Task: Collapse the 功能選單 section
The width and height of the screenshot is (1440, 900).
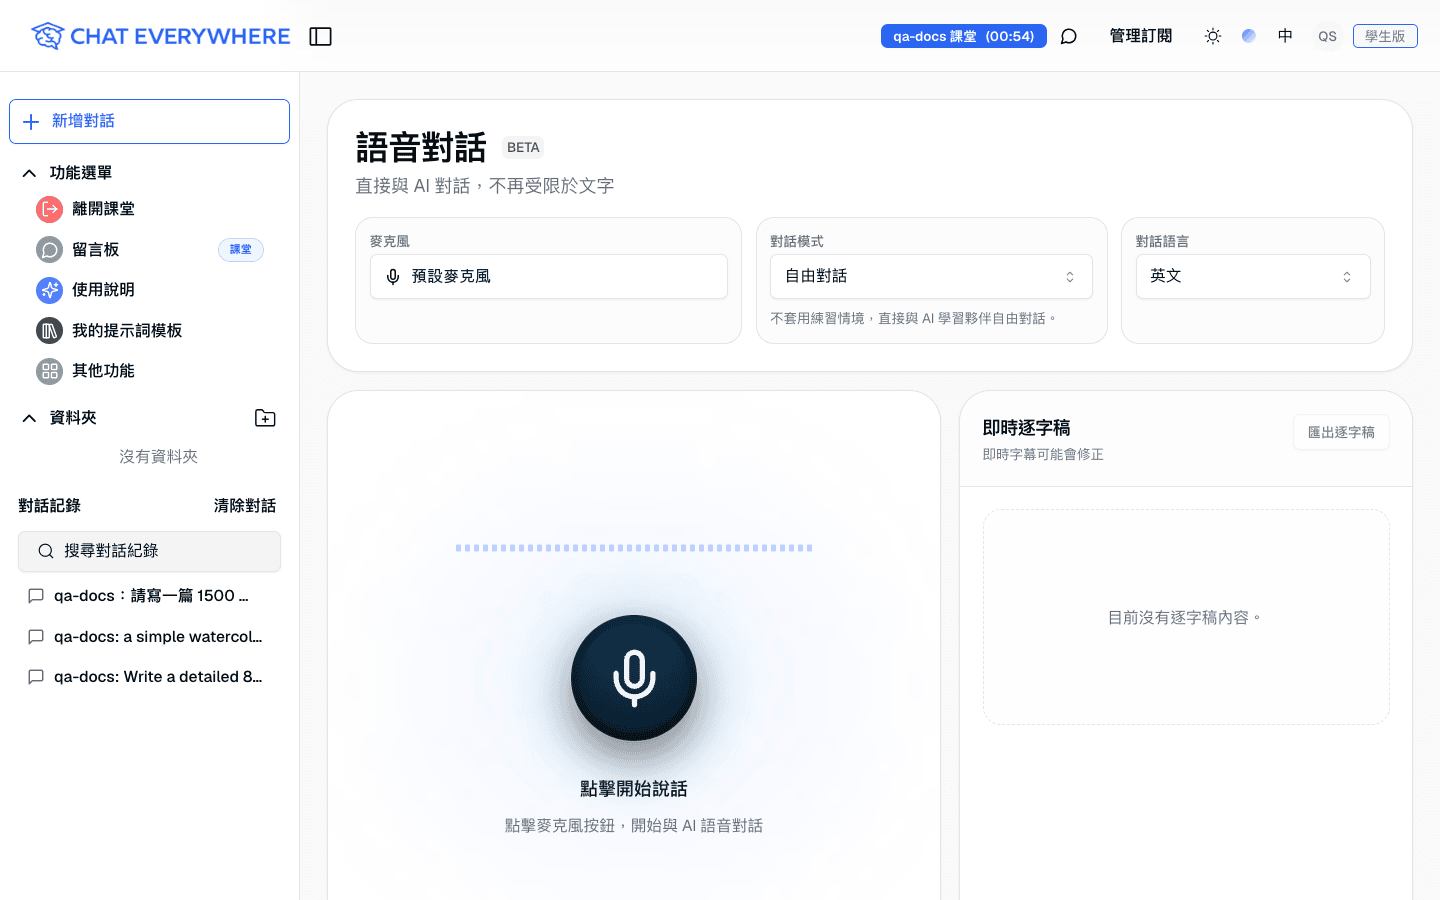Action: [29, 173]
